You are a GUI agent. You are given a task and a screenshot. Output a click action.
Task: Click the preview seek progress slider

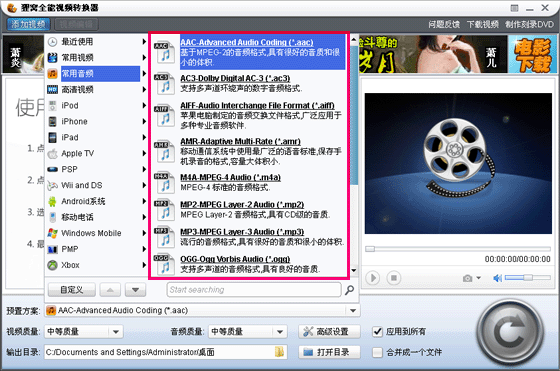pyautogui.click(x=458, y=249)
